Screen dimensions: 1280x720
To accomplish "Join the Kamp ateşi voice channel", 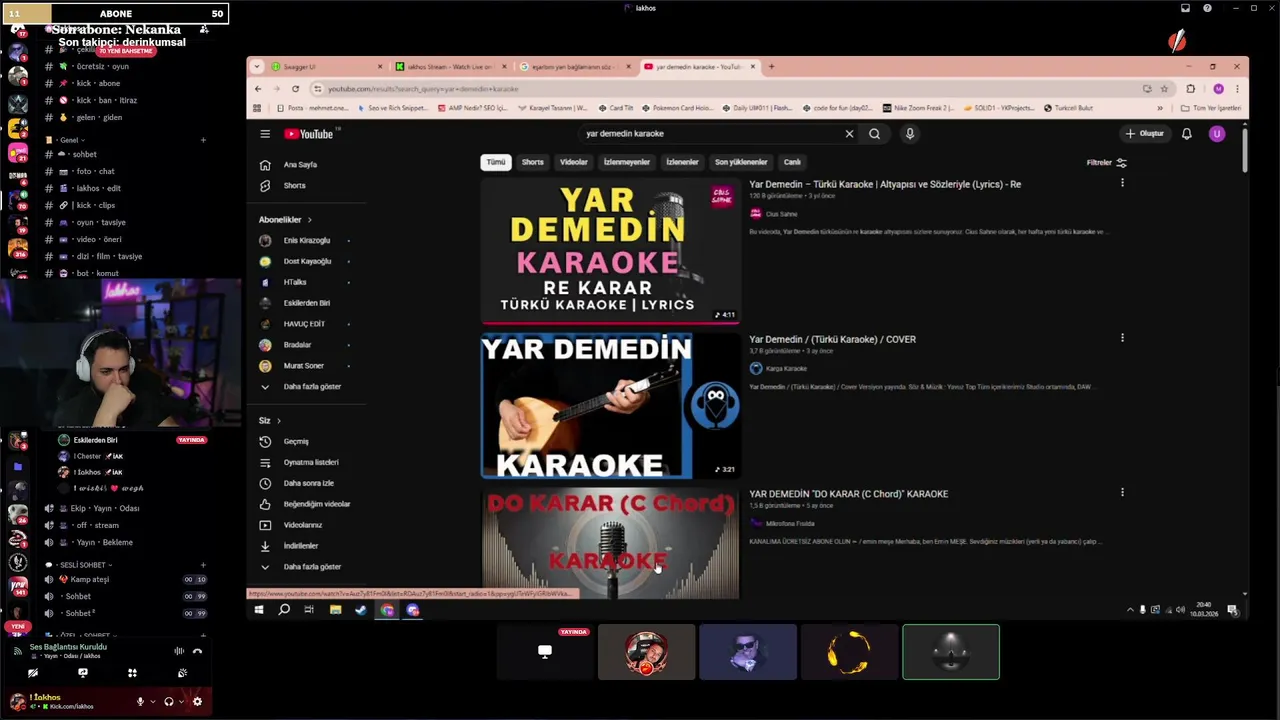I will tap(125, 580).
